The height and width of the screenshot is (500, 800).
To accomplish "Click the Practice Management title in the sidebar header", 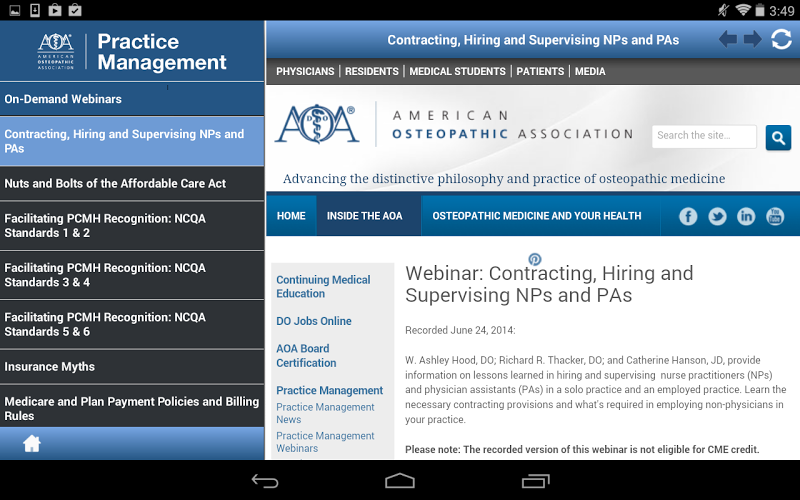I will click(162, 52).
